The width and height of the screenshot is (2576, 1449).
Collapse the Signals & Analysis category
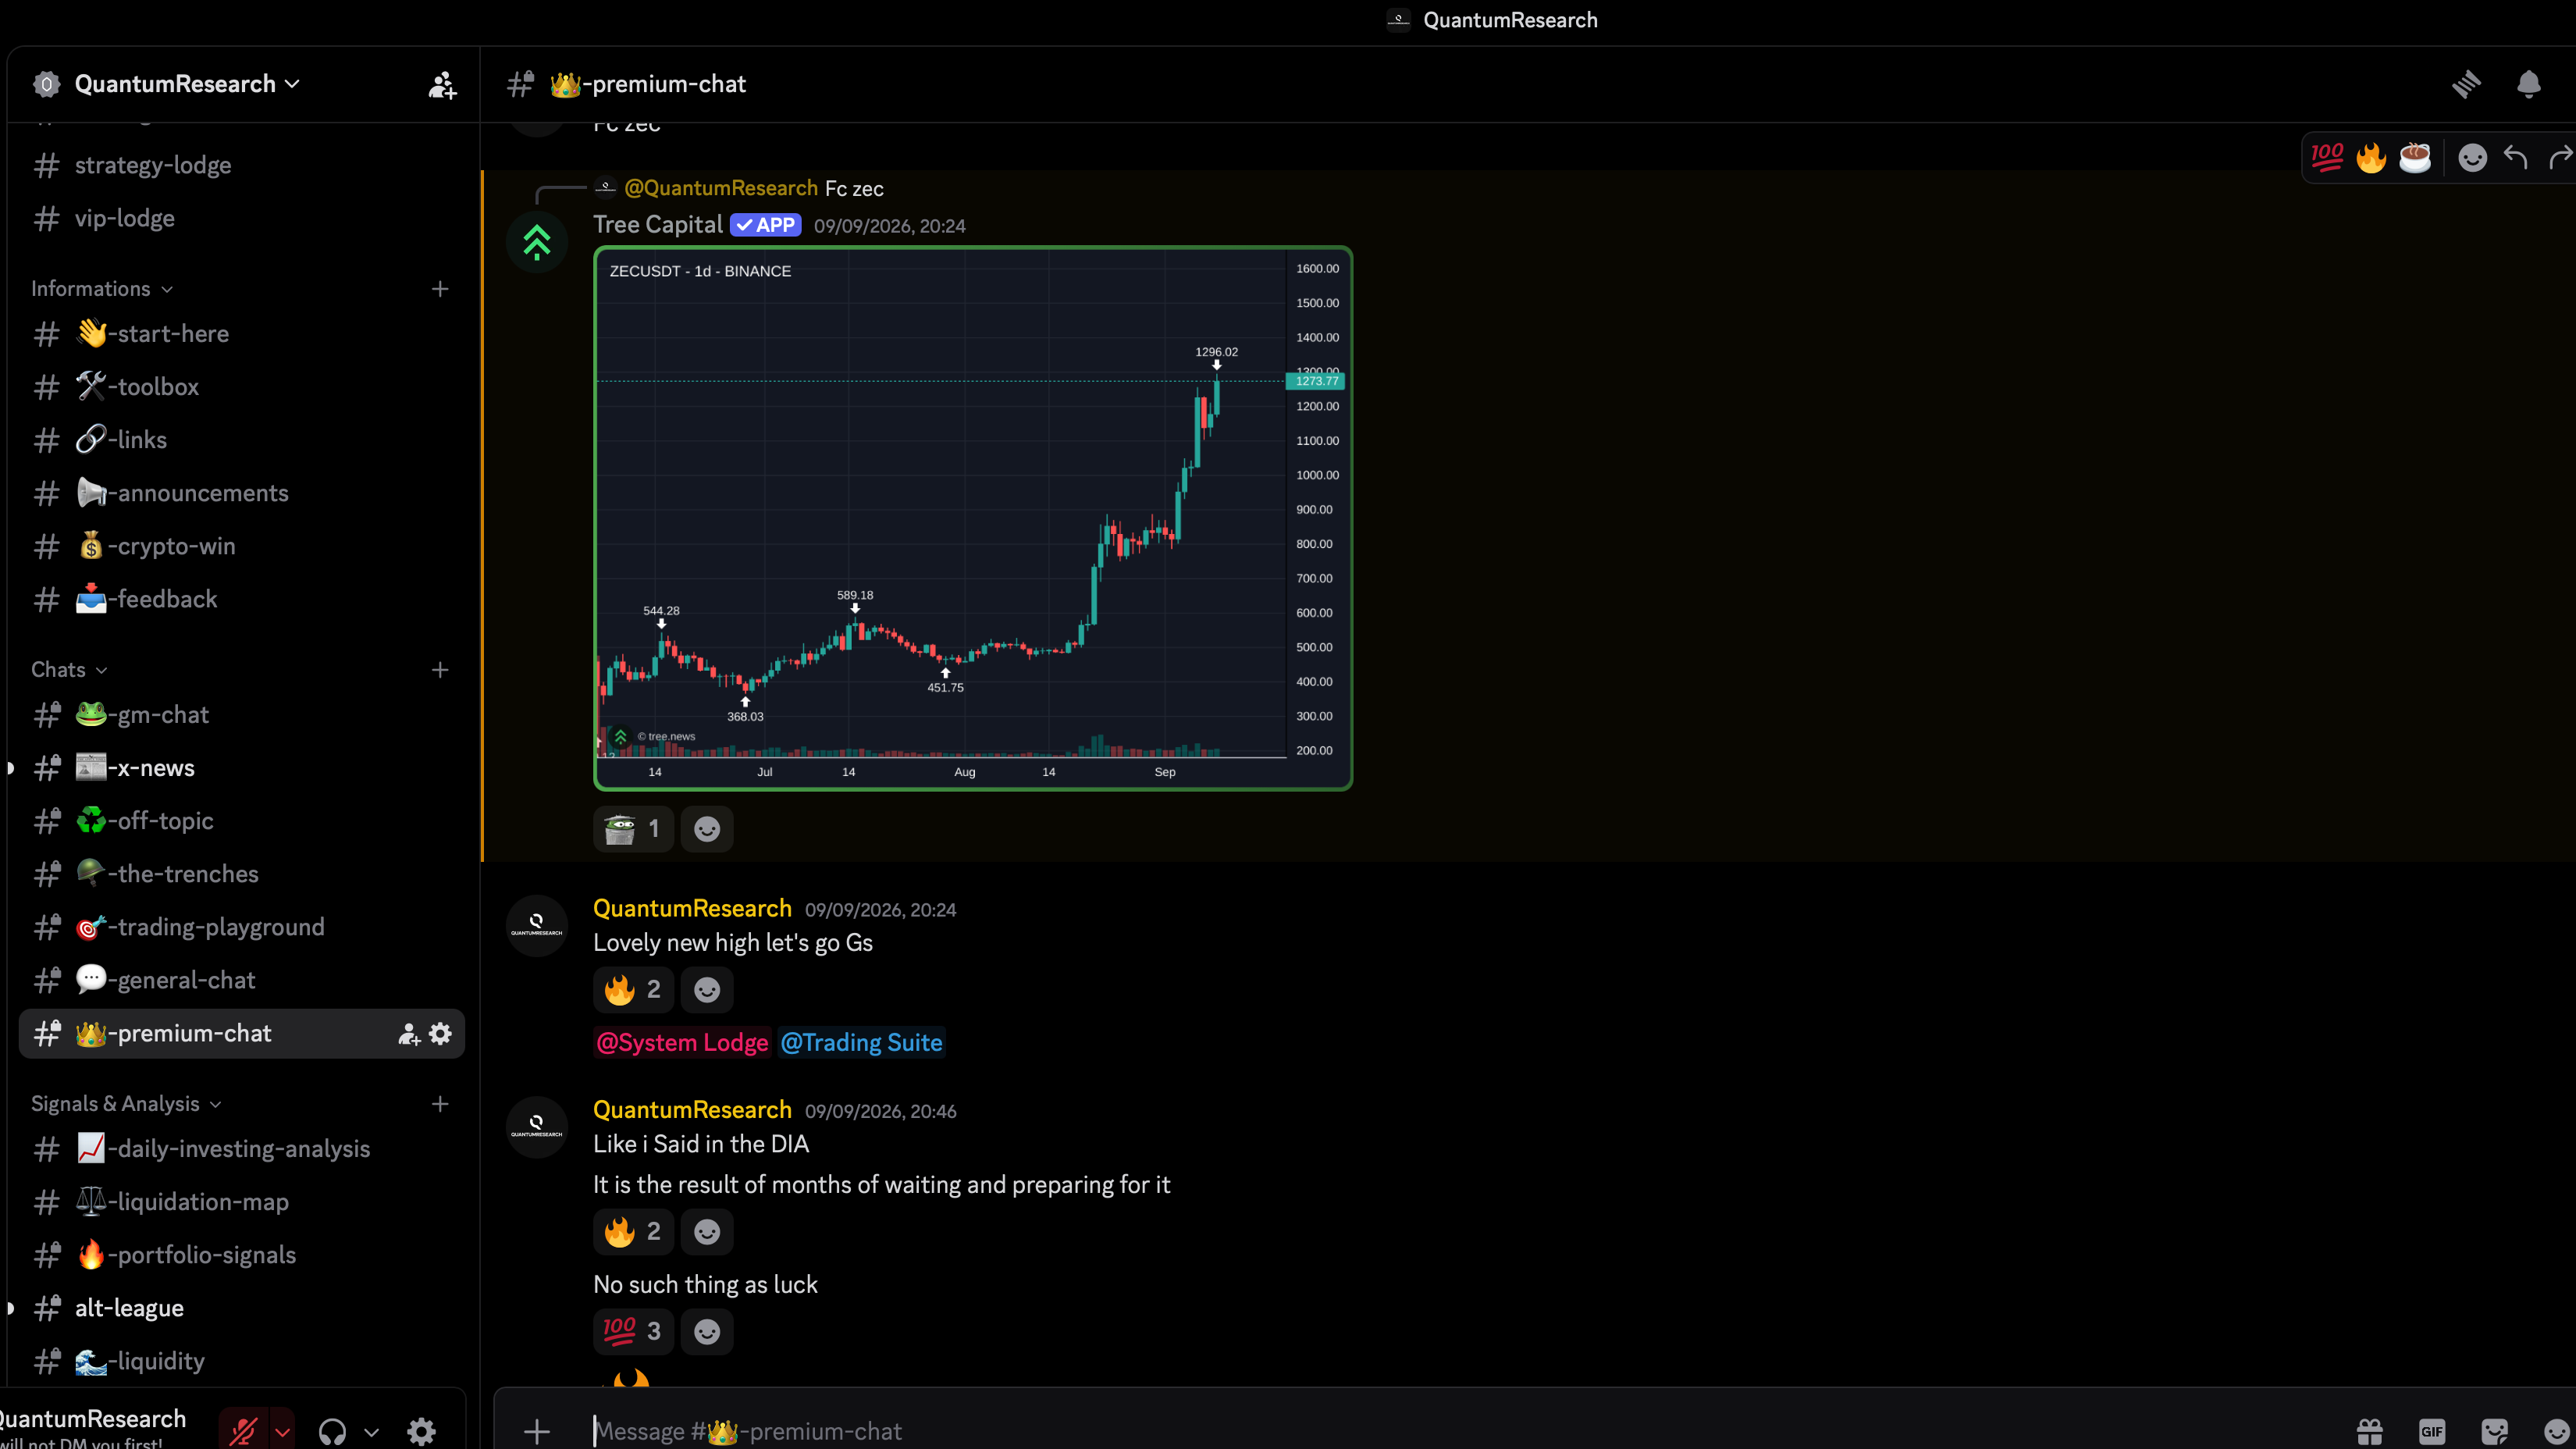(126, 1104)
